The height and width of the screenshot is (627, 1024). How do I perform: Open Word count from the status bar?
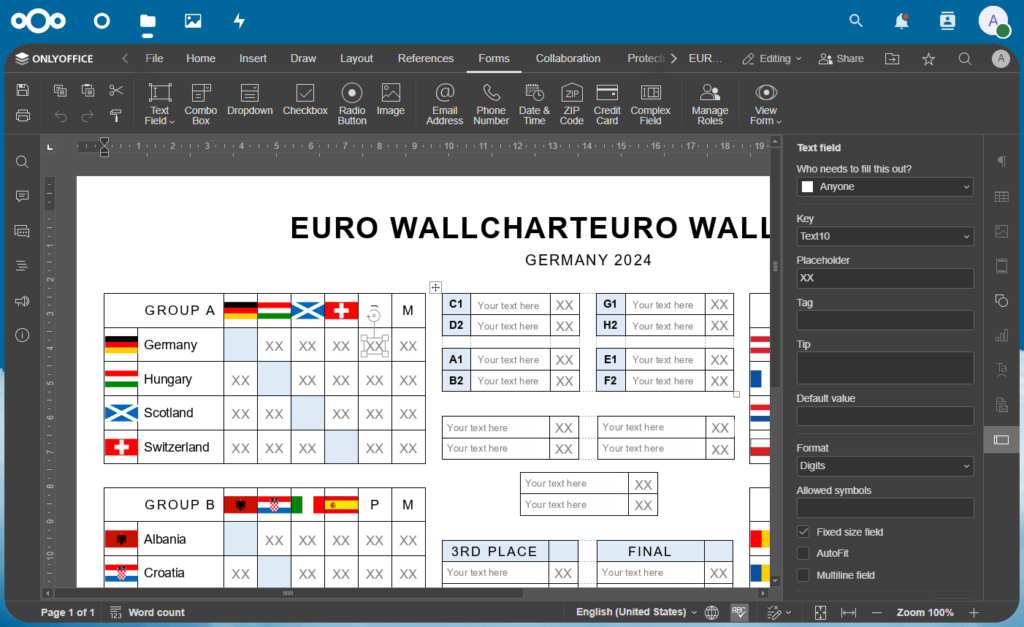156,612
